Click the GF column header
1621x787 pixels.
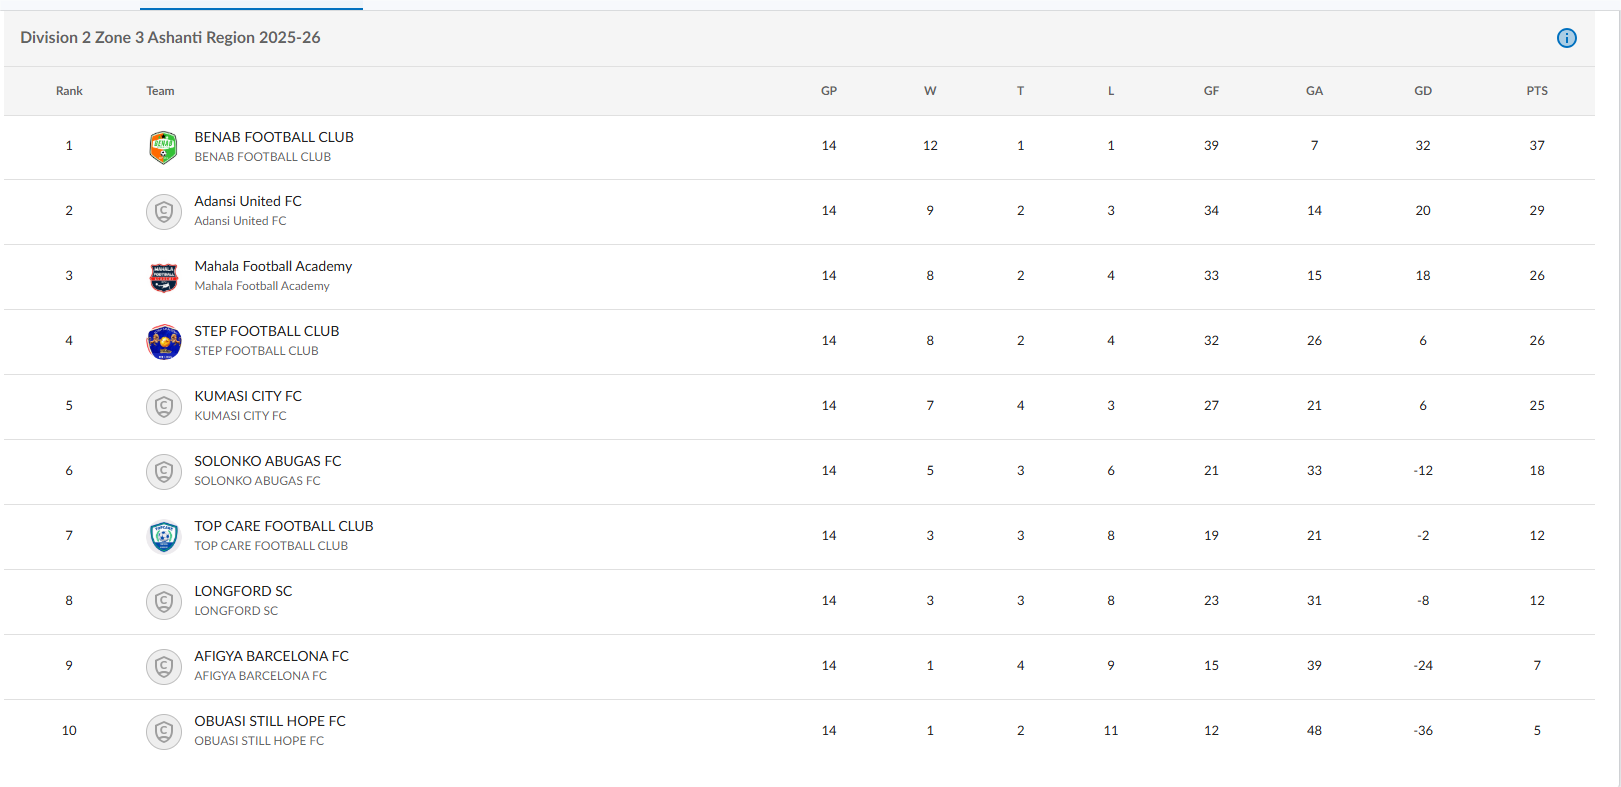pyautogui.click(x=1211, y=91)
